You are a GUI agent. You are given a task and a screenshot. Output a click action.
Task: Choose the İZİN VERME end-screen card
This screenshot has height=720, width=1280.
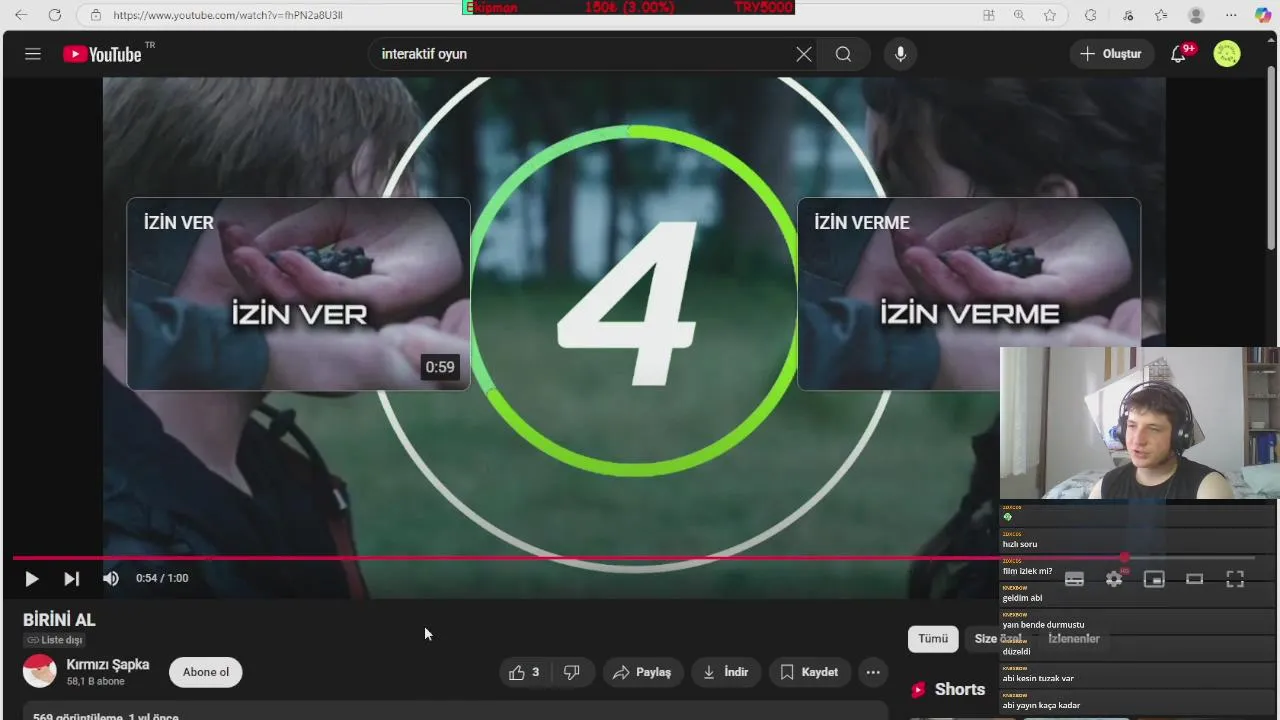click(x=969, y=293)
